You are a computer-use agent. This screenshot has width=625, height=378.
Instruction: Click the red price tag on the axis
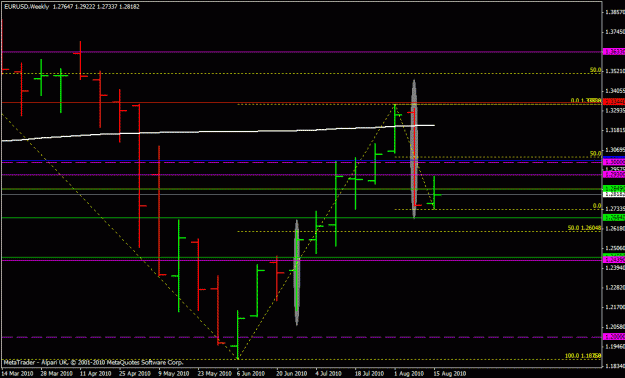point(614,101)
